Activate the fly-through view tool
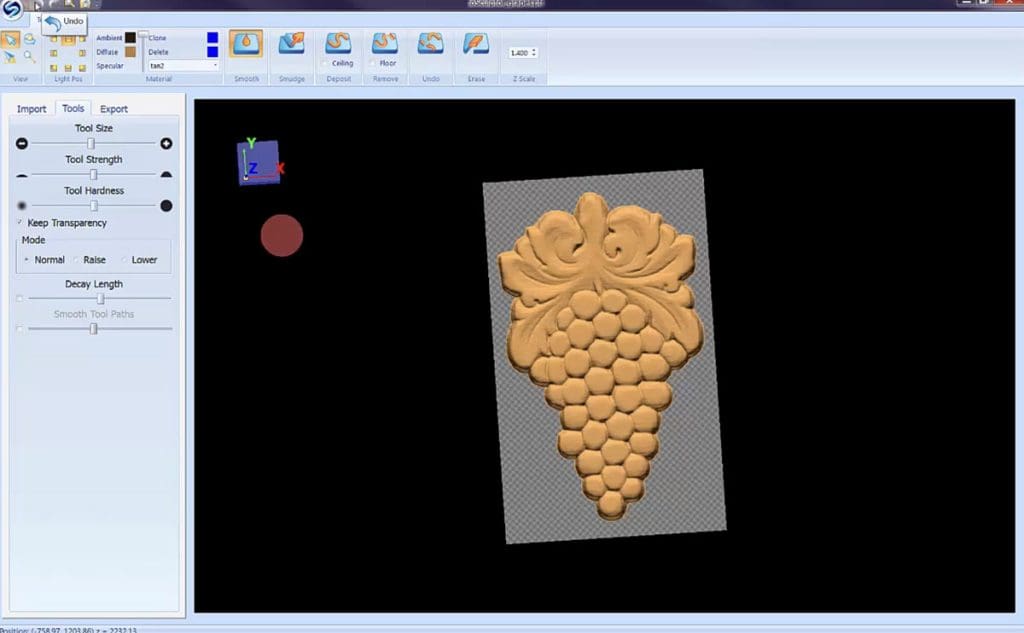The image size is (1024, 633). [10, 57]
